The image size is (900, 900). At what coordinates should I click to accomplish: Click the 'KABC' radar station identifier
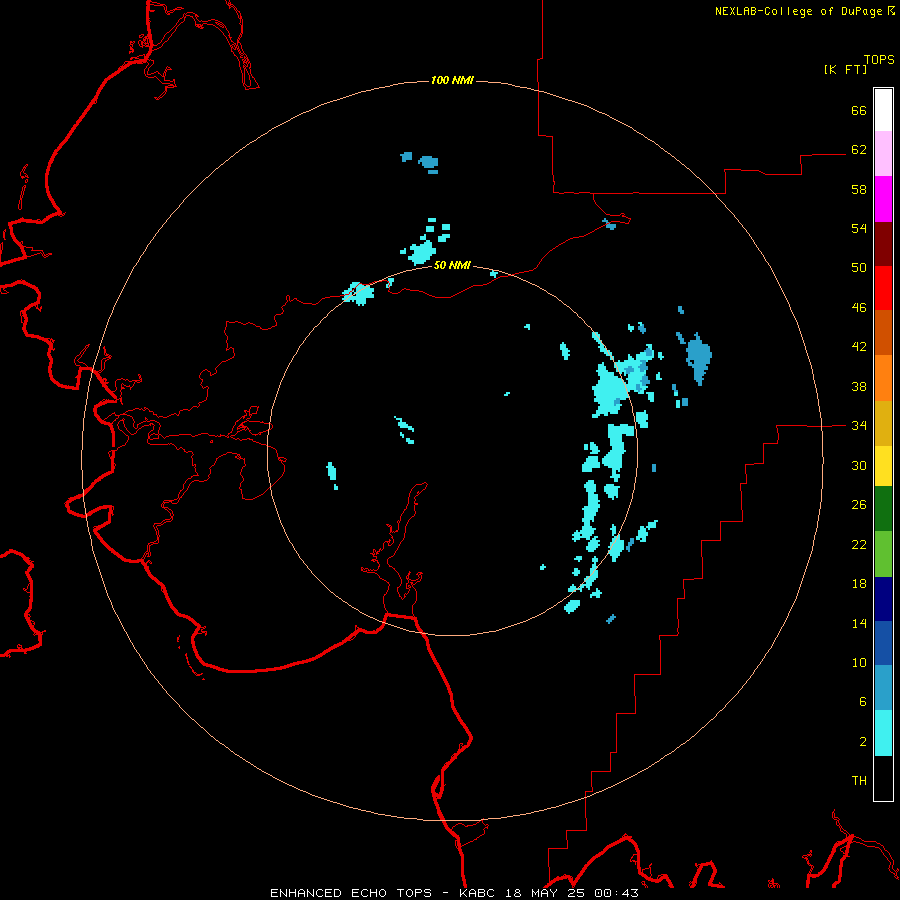tap(478, 893)
